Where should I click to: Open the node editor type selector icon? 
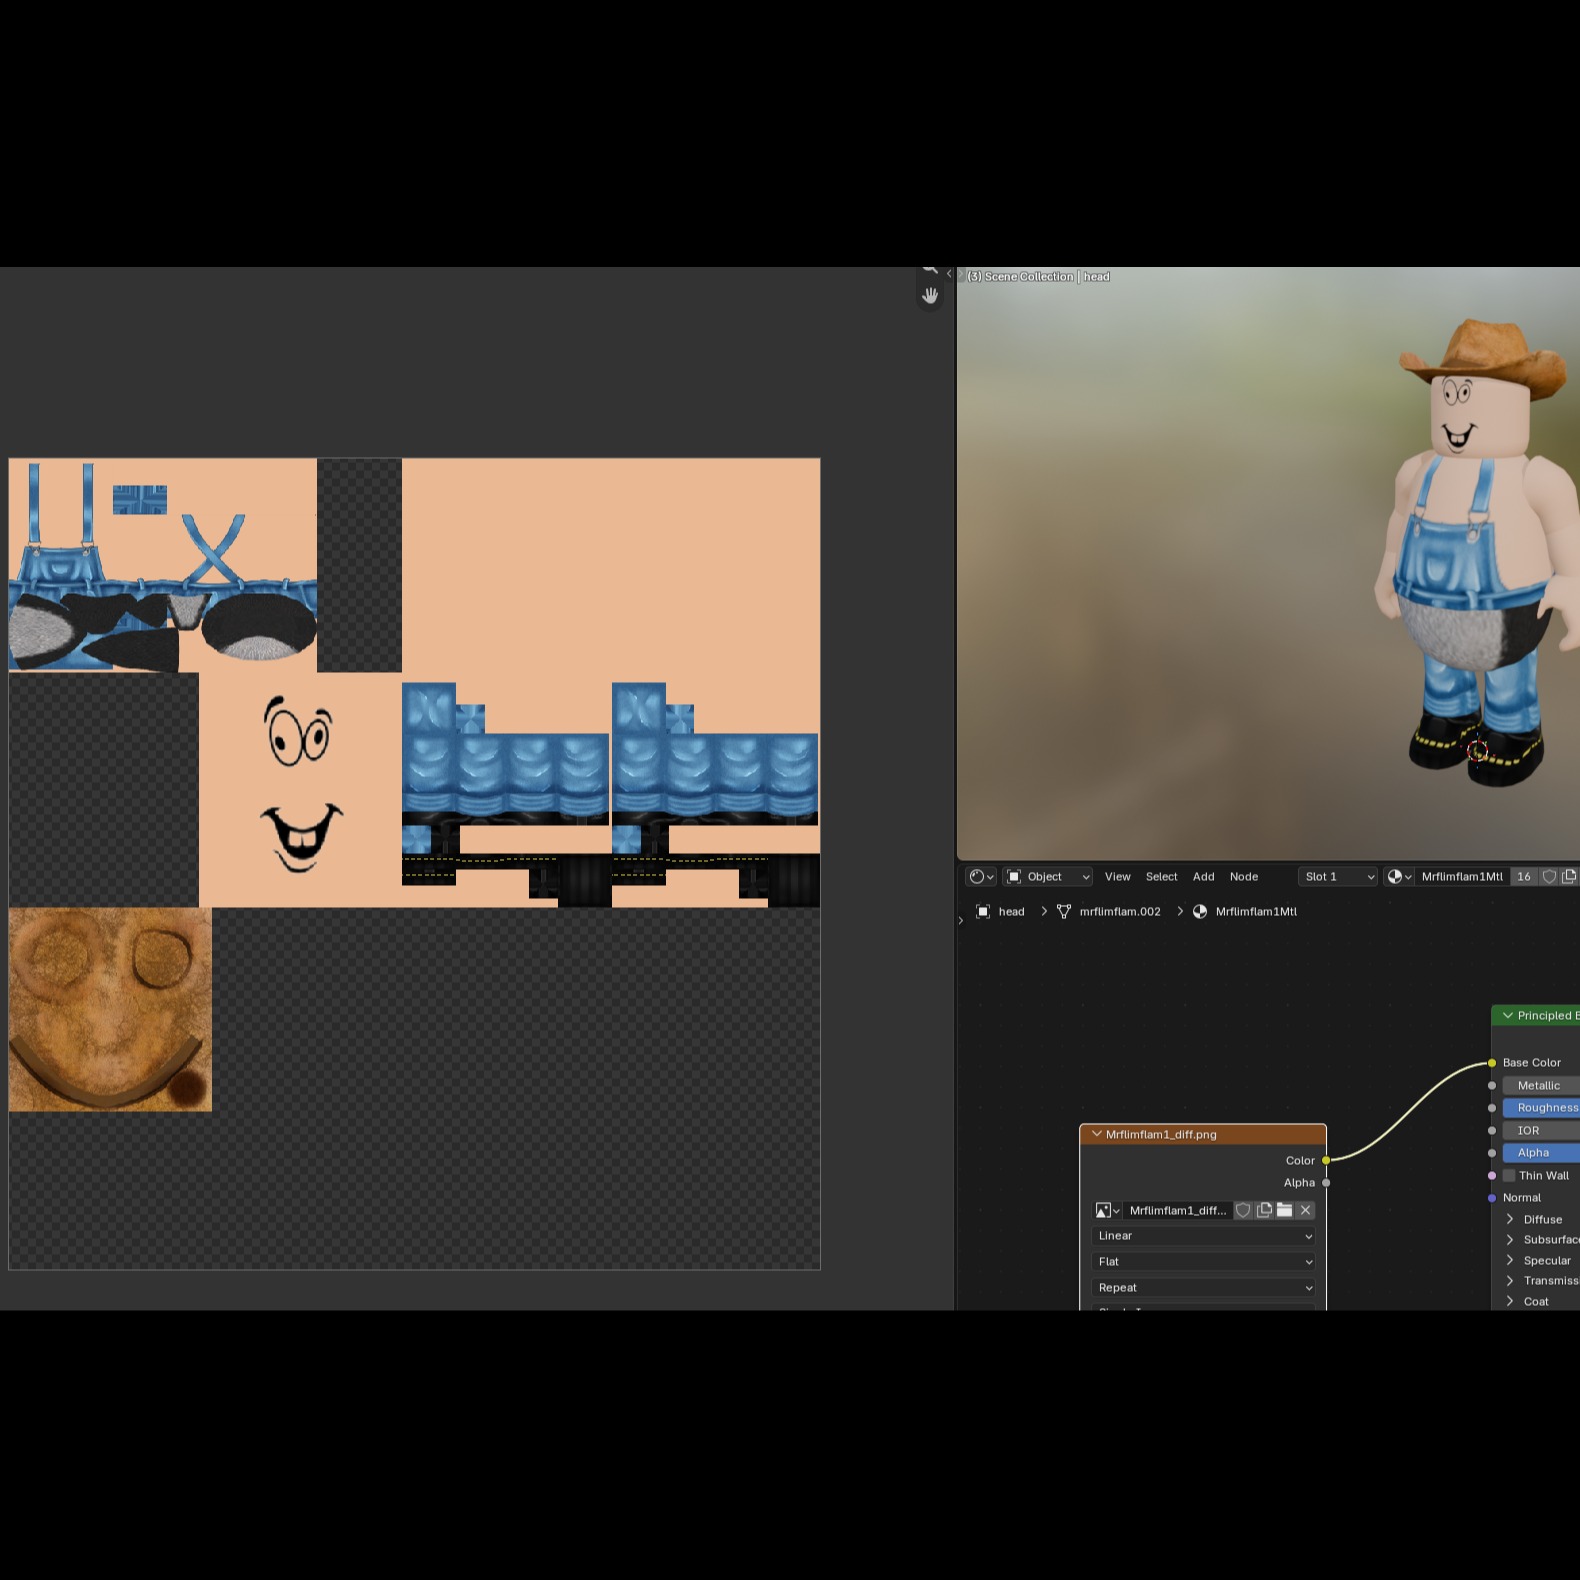click(x=981, y=877)
